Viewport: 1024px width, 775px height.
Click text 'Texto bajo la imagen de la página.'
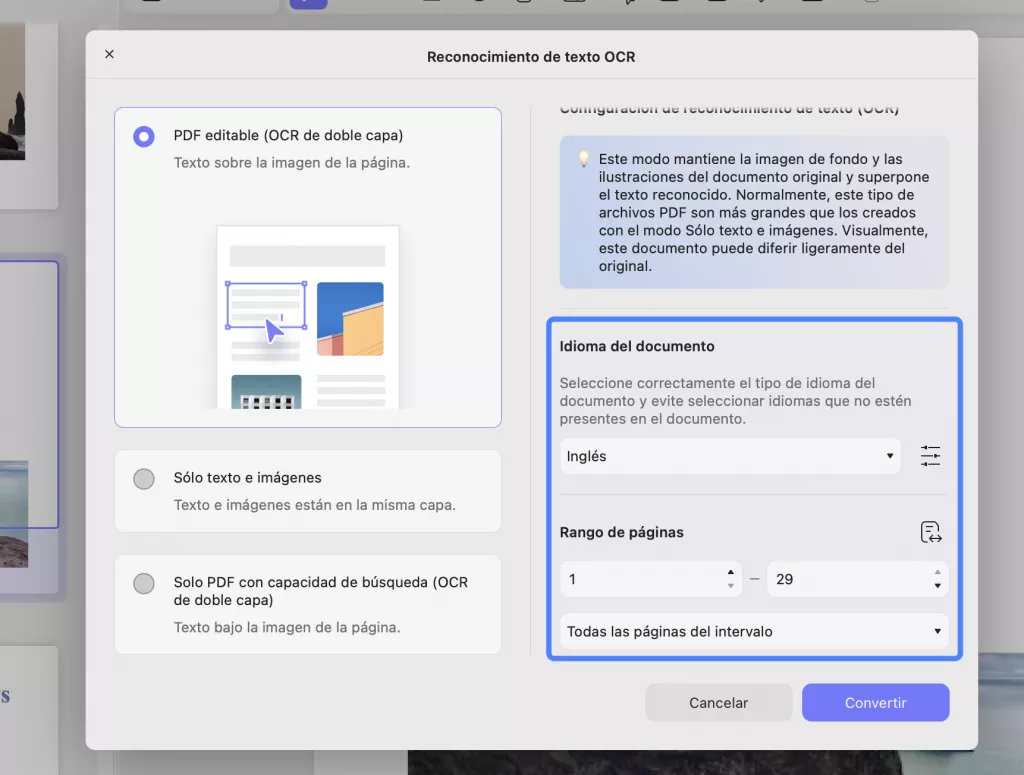coord(287,627)
